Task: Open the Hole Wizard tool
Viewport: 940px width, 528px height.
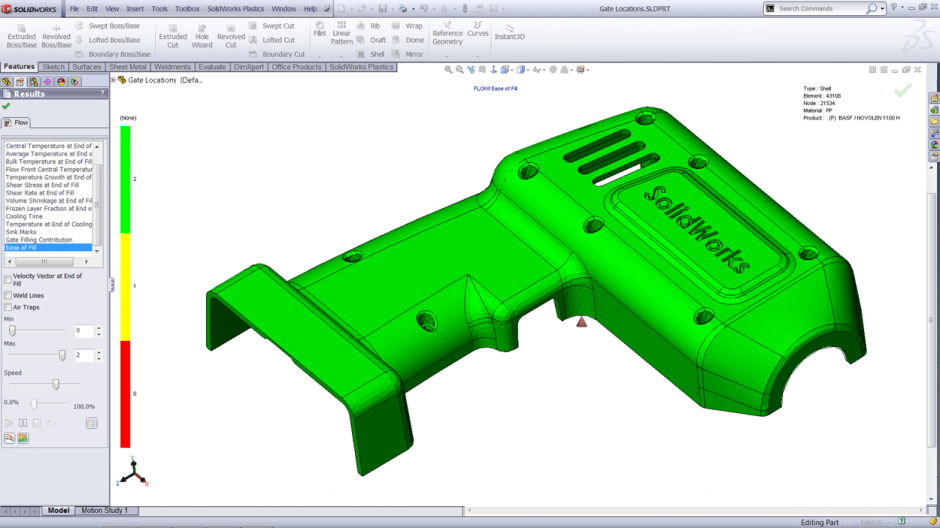Action: pos(202,37)
